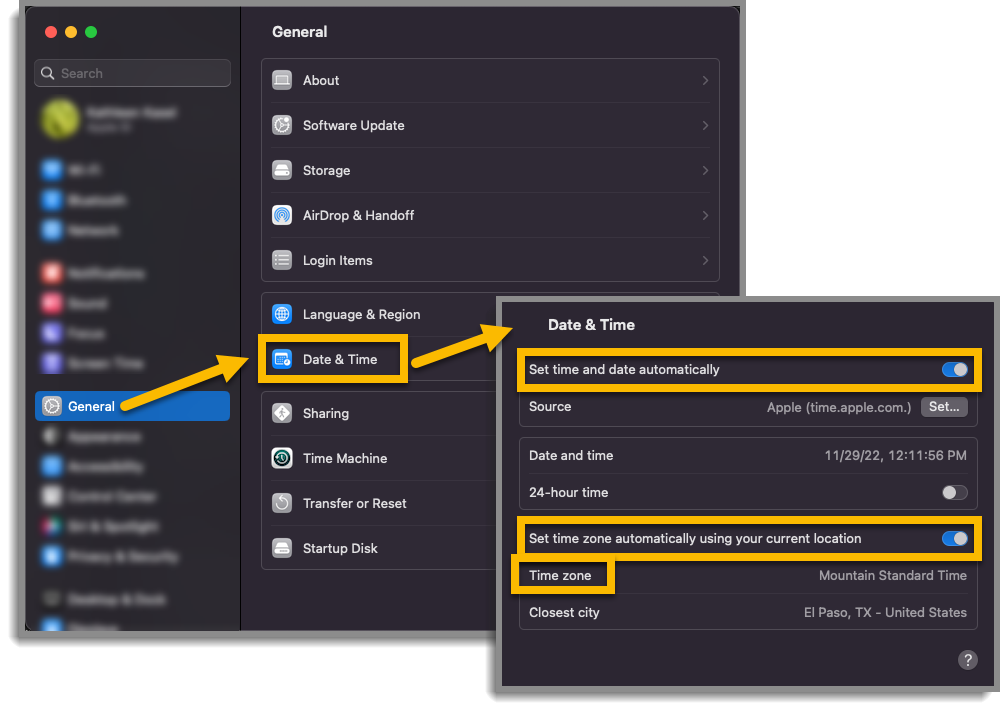The width and height of the screenshot is (1000, 711).
Task: Click the Software Update gear icon
Action: pos(282,125)
